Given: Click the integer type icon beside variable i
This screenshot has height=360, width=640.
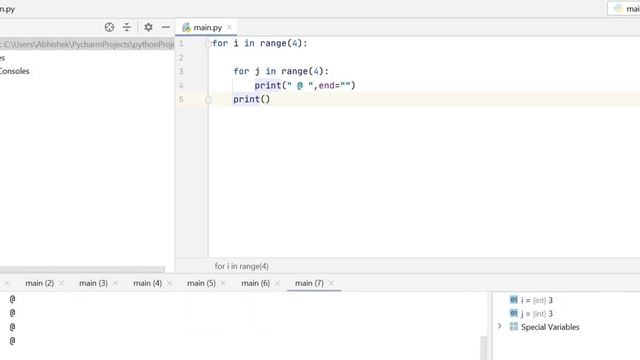Looking at the screenshot, I should (x=513, y=300).
